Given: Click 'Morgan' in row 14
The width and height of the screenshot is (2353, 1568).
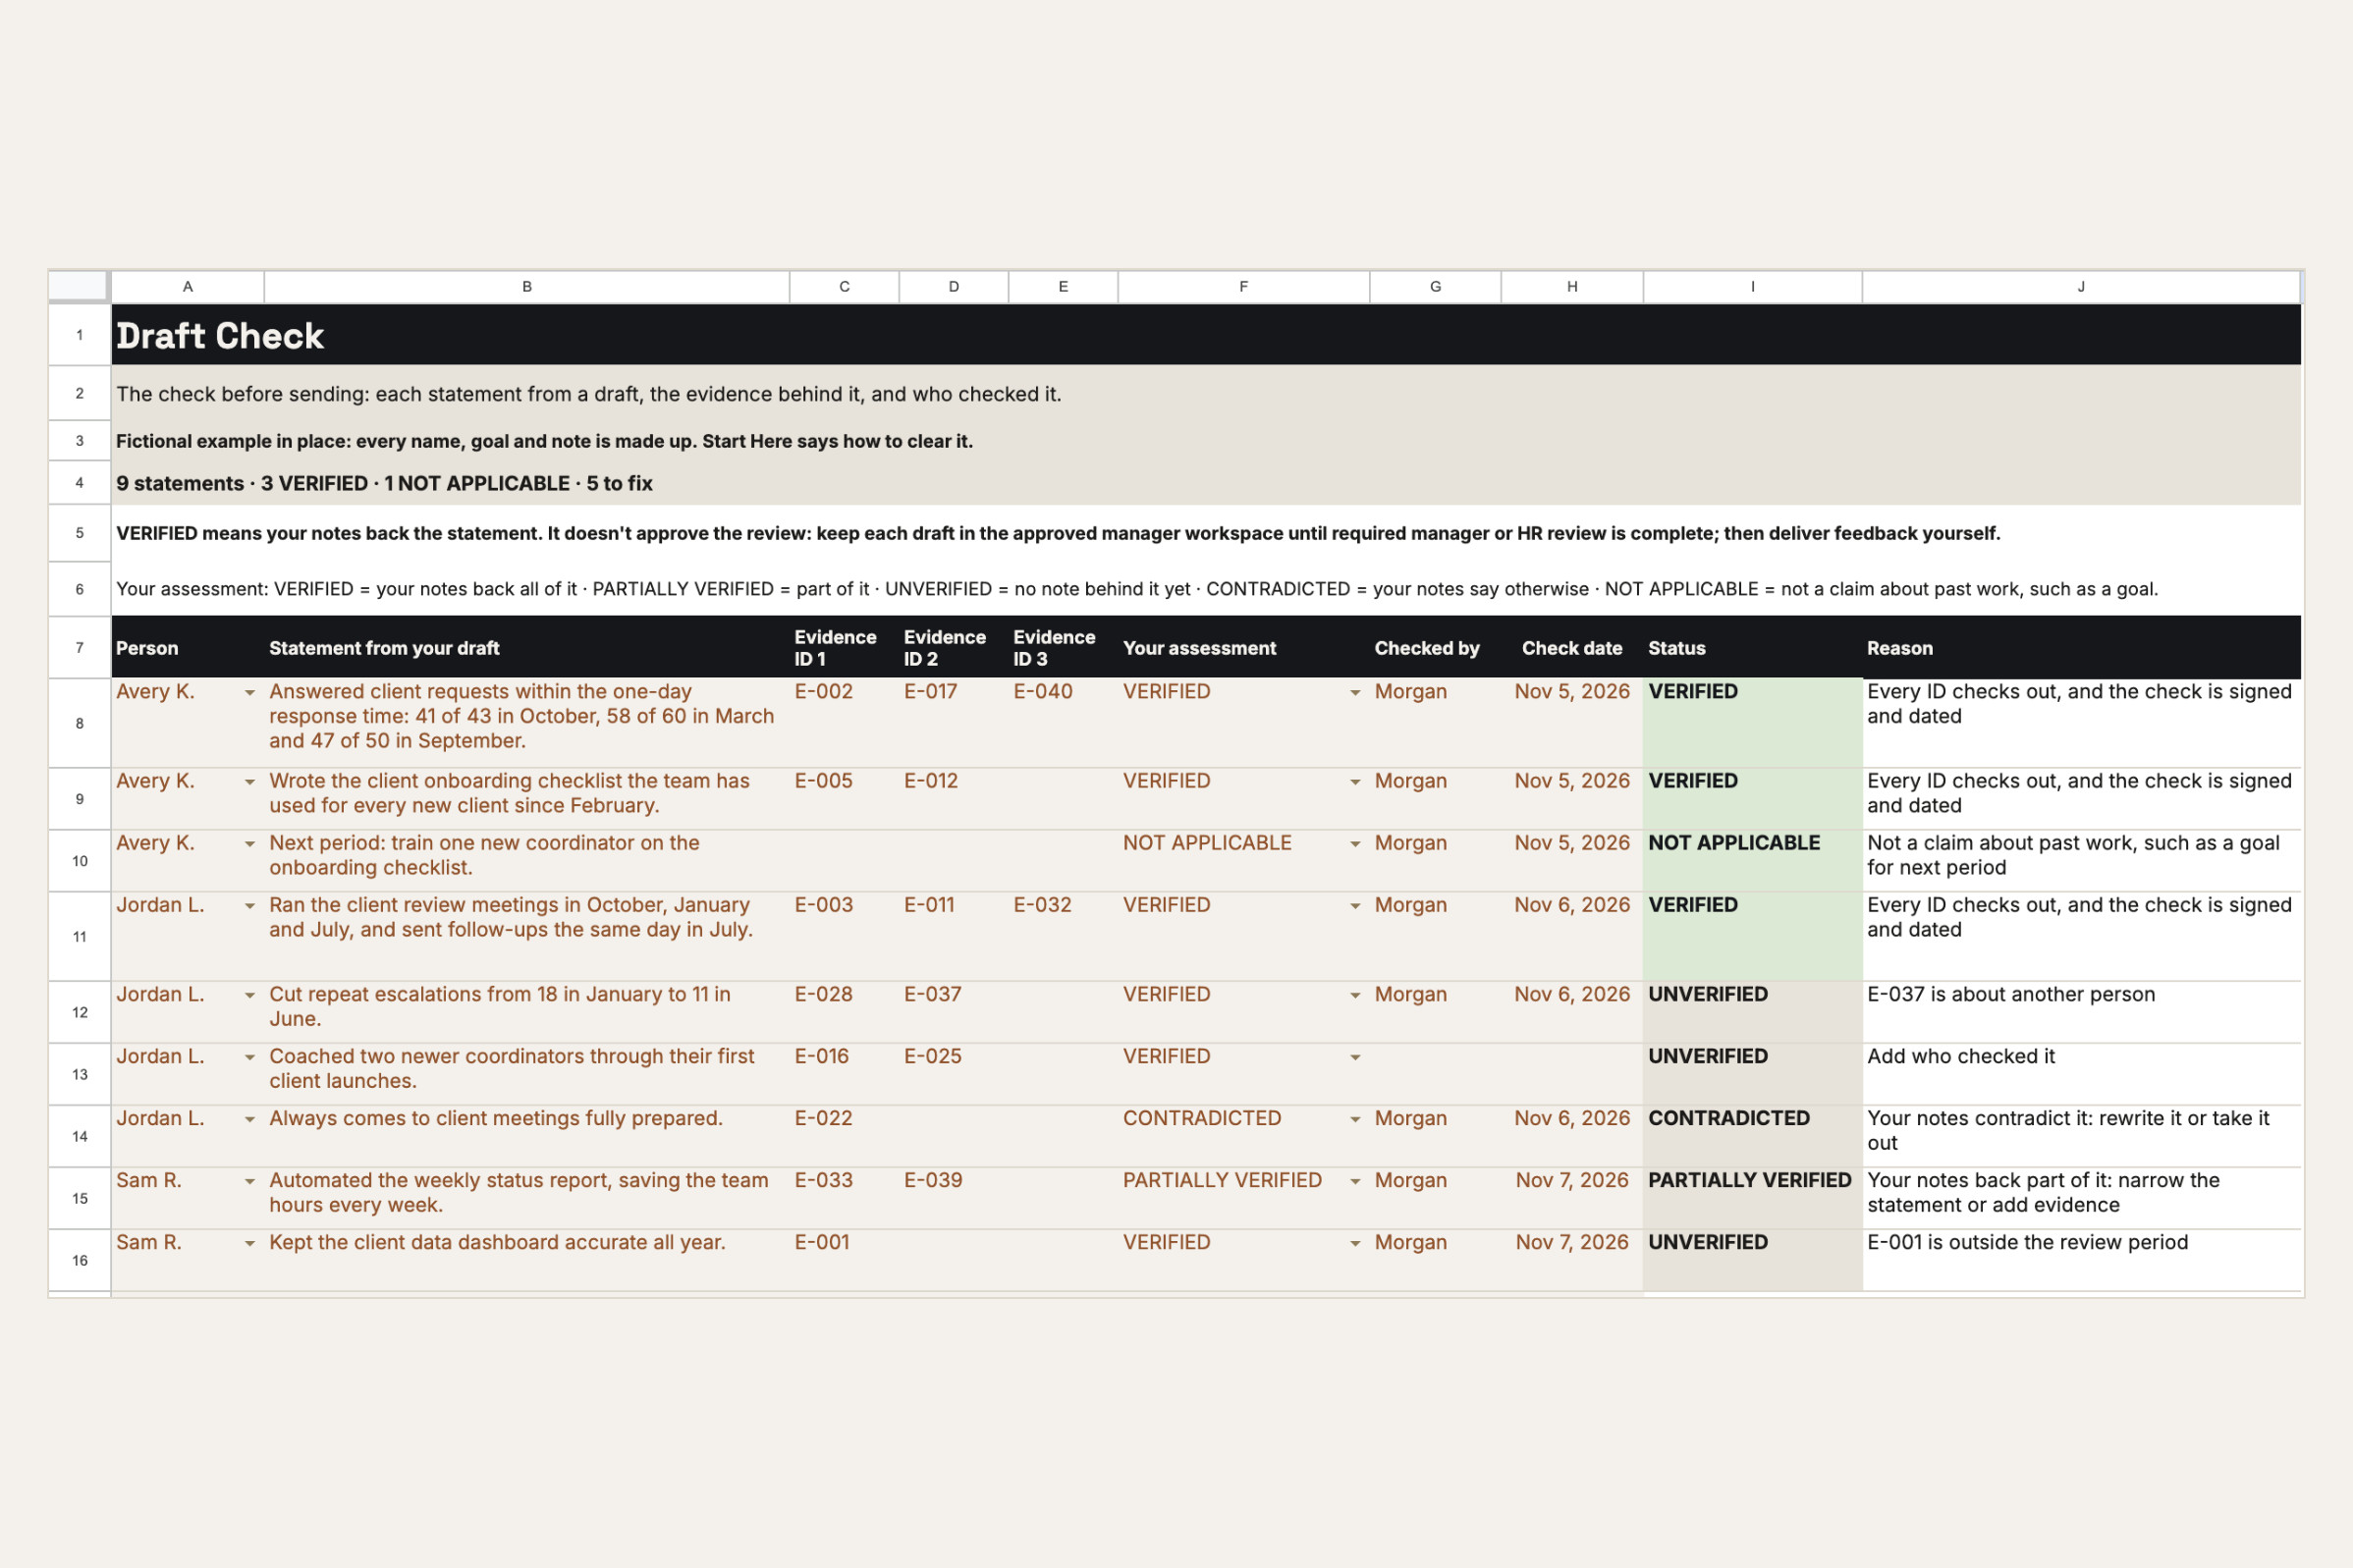Looking at the screenshot, I should 1410,1119.
